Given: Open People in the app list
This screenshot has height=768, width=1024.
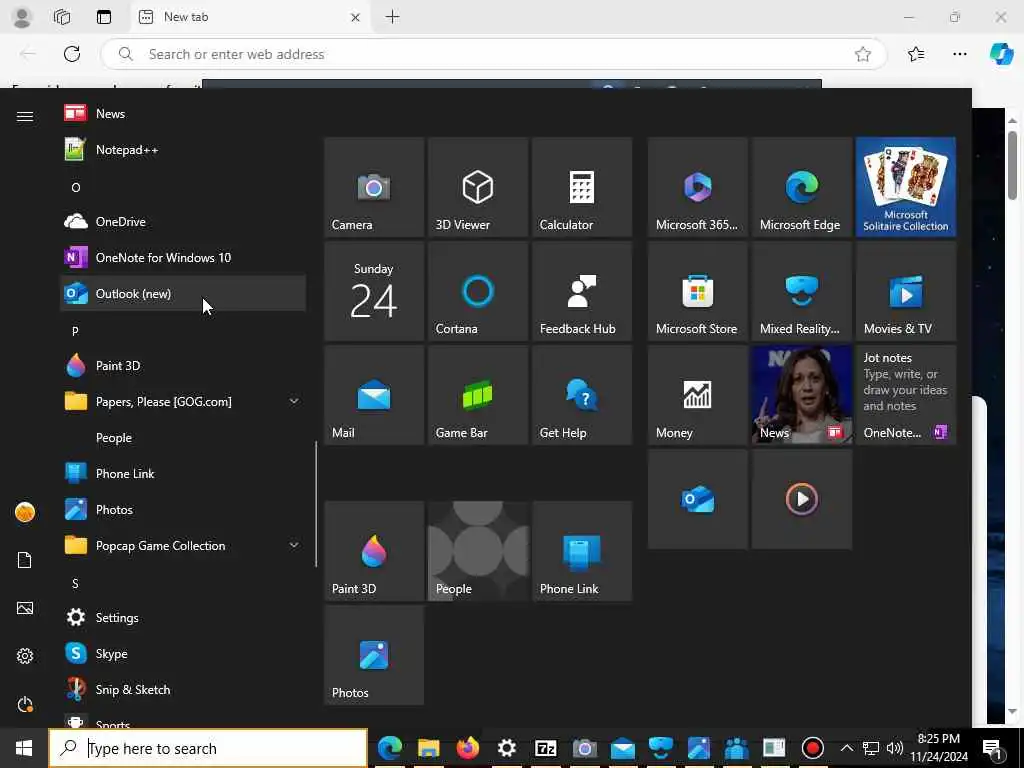Looking at the screenshot, I should pos(183,438).
